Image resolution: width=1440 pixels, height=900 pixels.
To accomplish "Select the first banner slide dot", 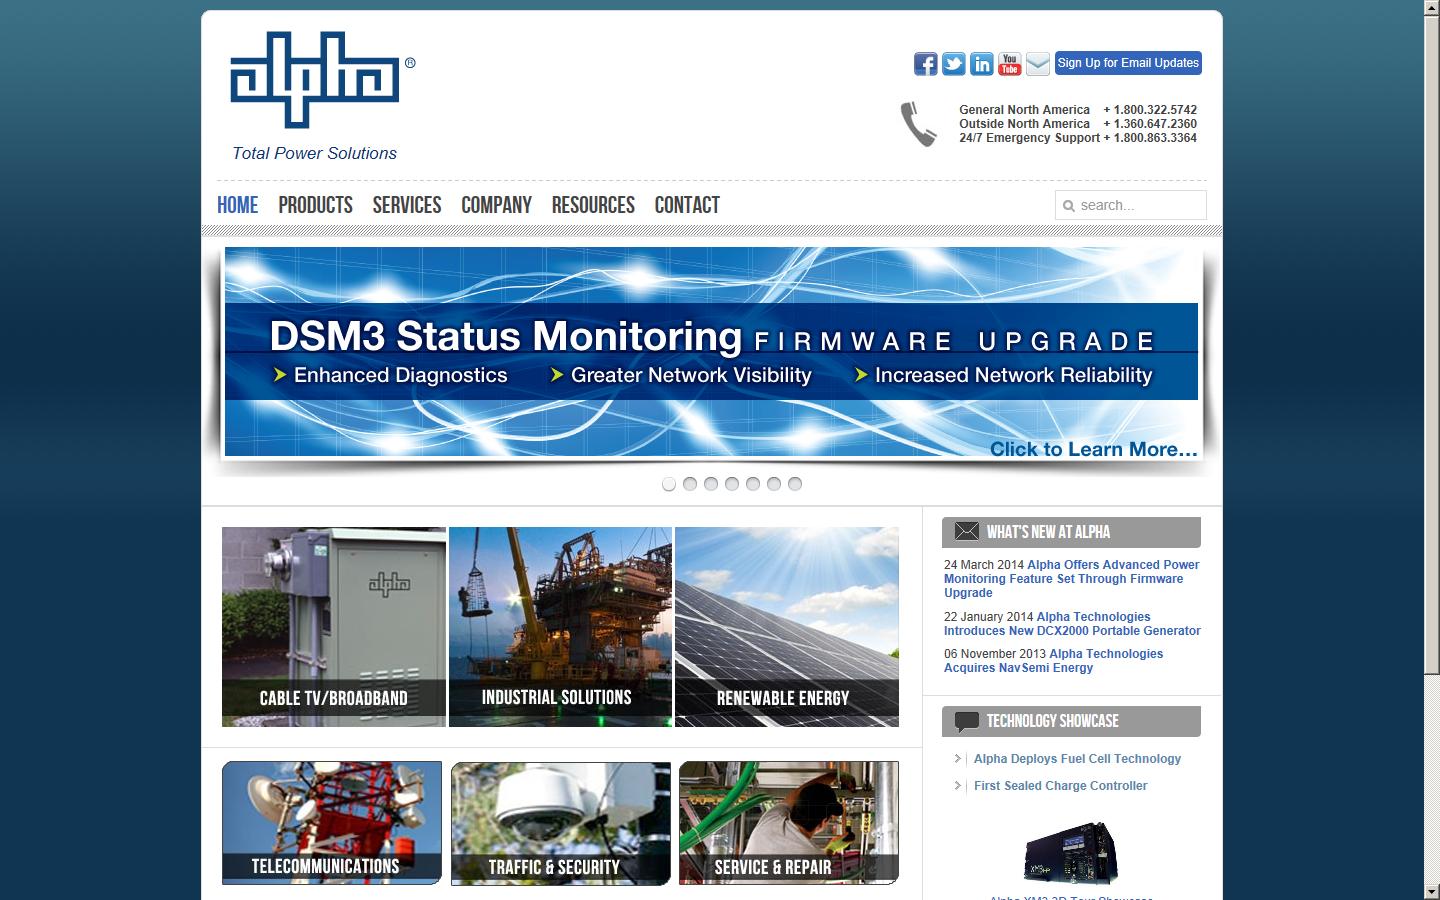I will [x=669, y=484].
